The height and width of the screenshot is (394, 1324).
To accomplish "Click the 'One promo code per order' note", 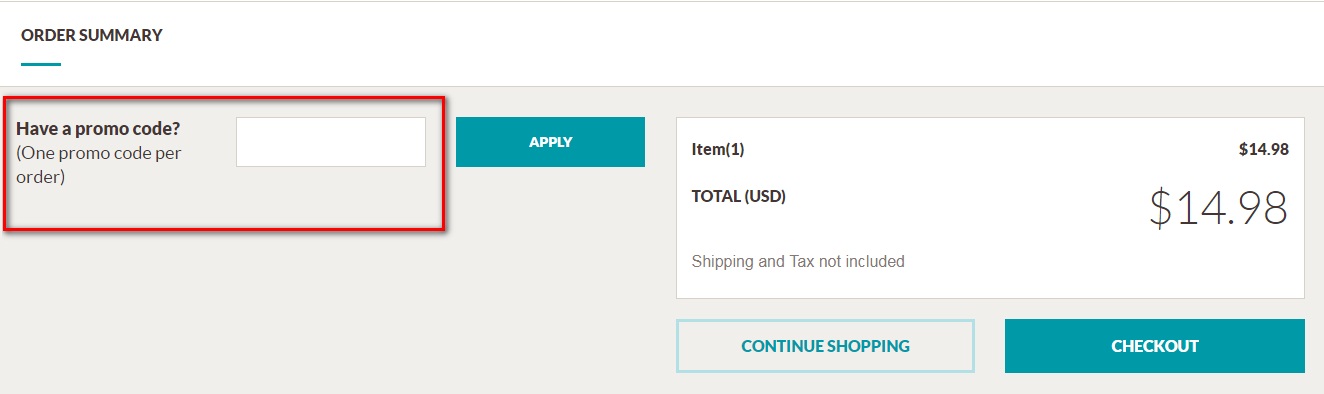I will (x=99, y=165).
